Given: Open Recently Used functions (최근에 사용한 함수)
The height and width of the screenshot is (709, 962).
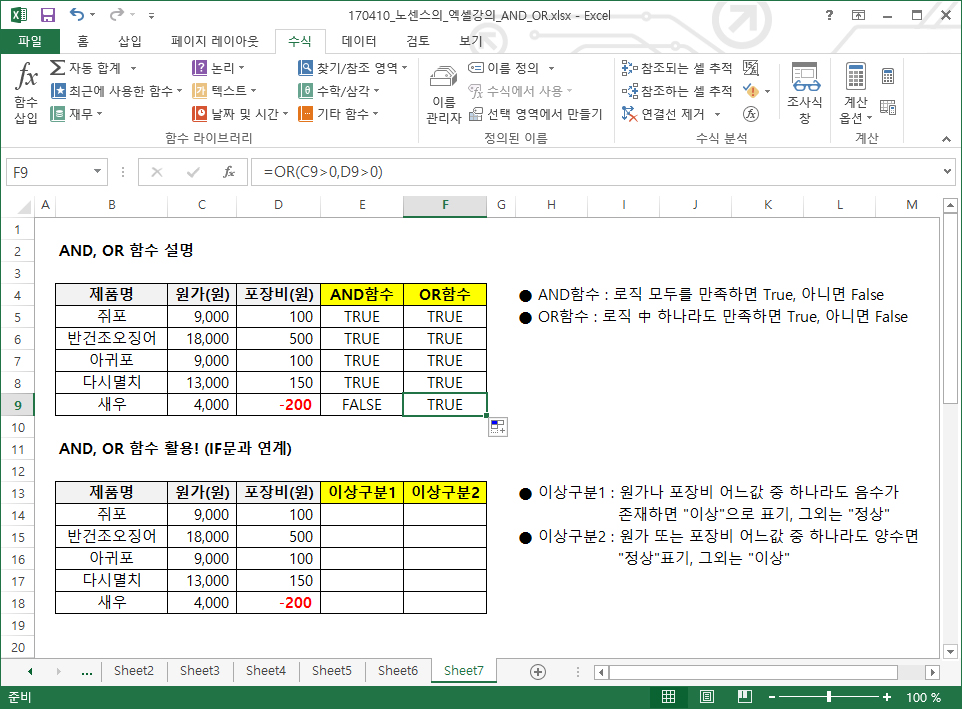Looking at the screenshot, I should 117,91.
